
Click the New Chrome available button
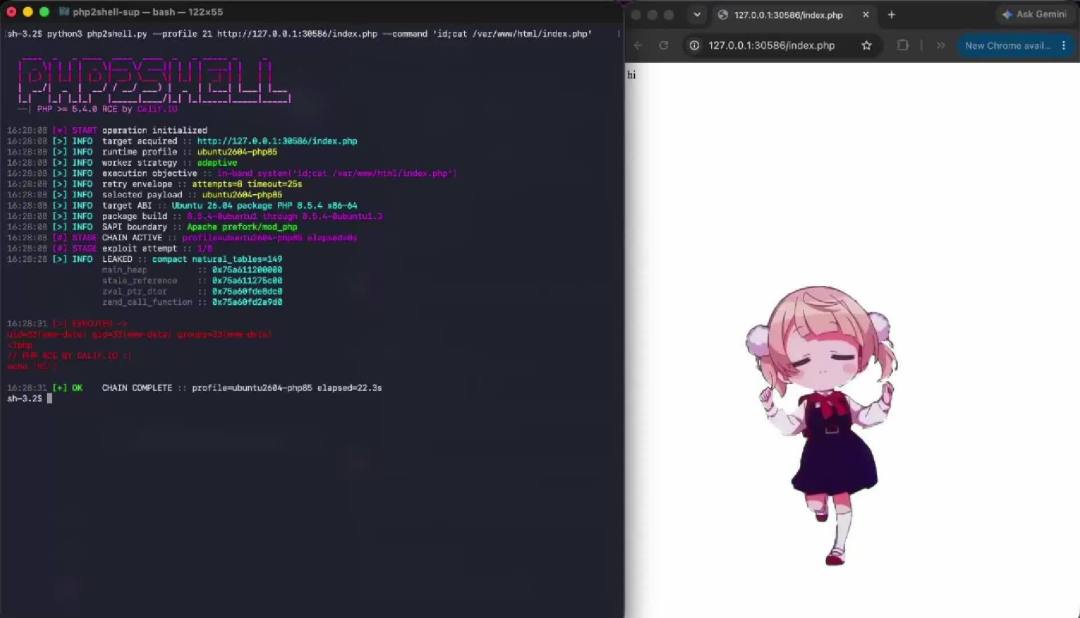[1008, 45]
